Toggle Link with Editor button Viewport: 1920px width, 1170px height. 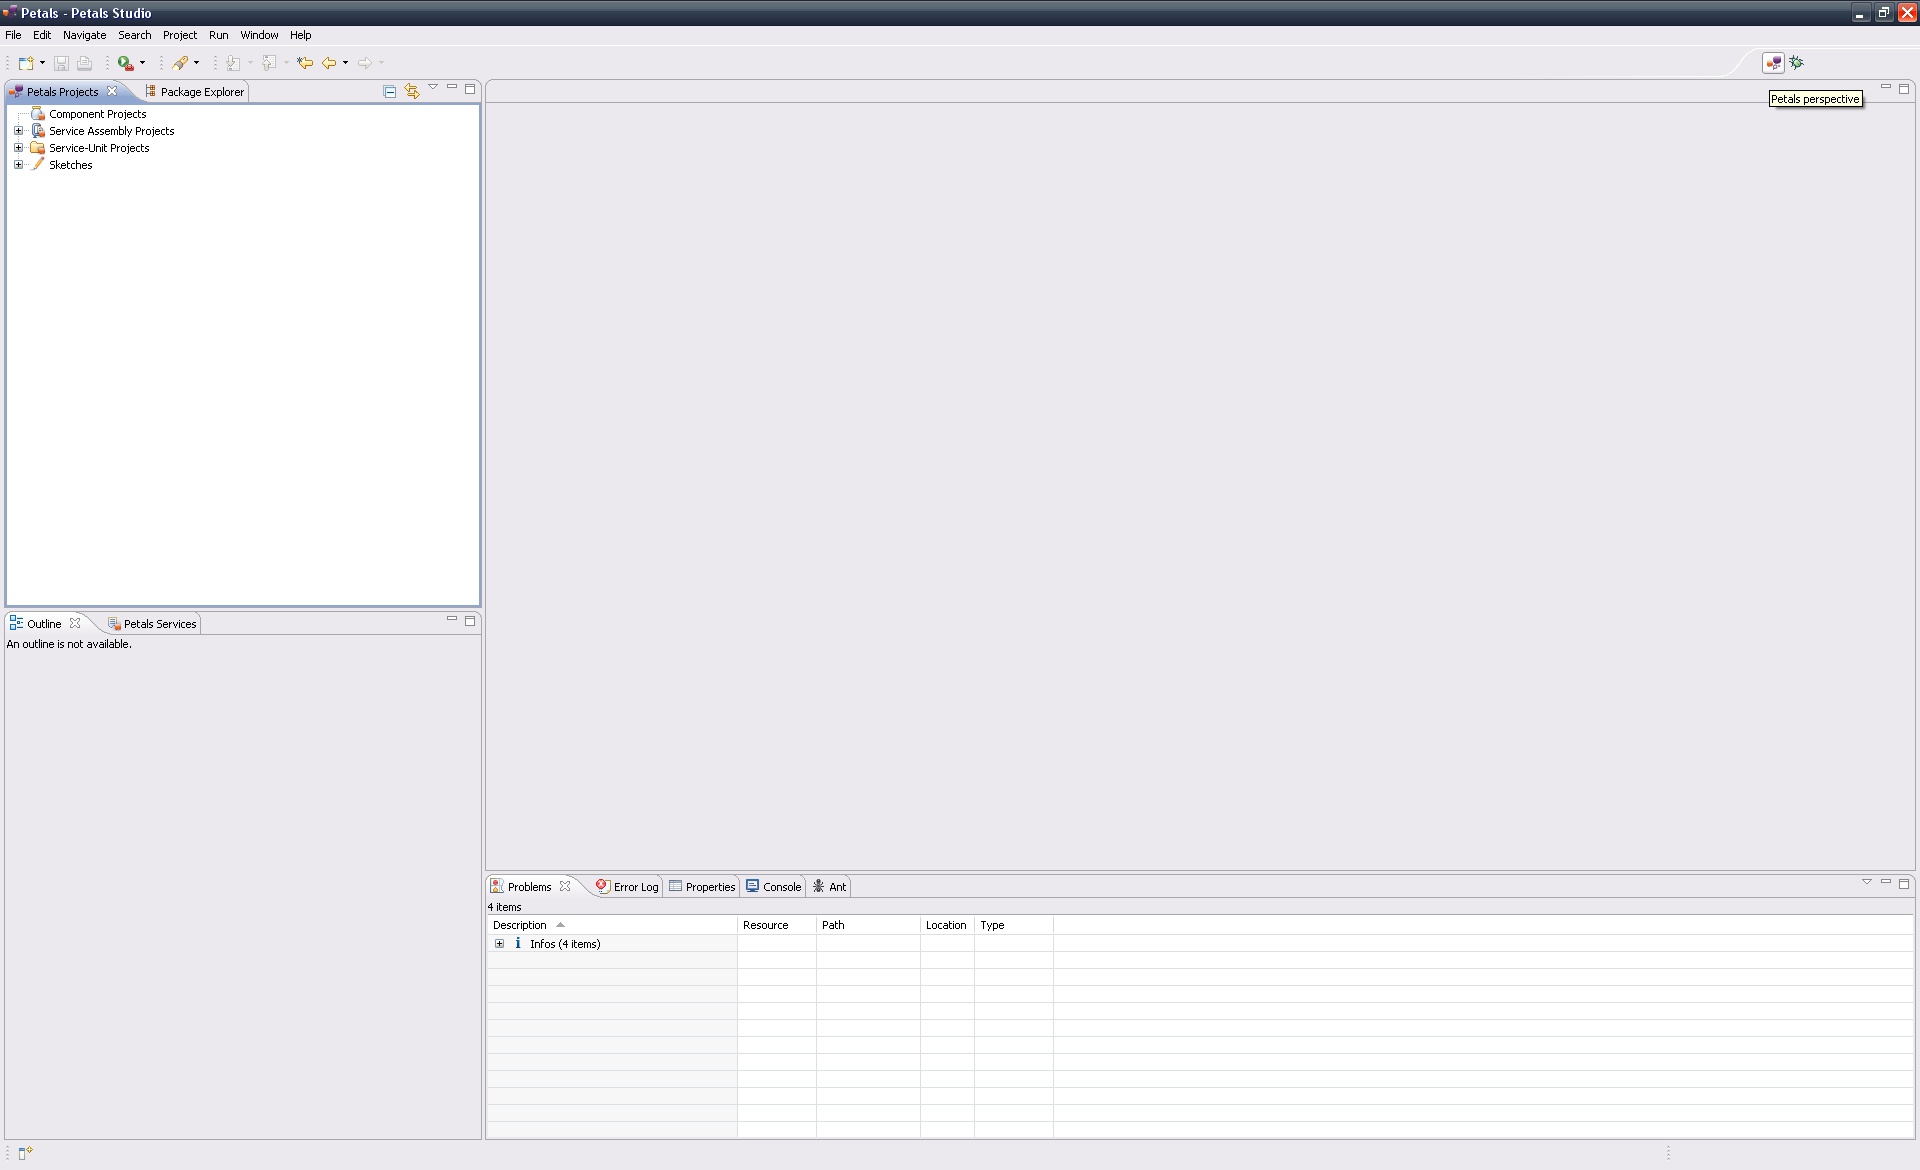click(411, 91)
